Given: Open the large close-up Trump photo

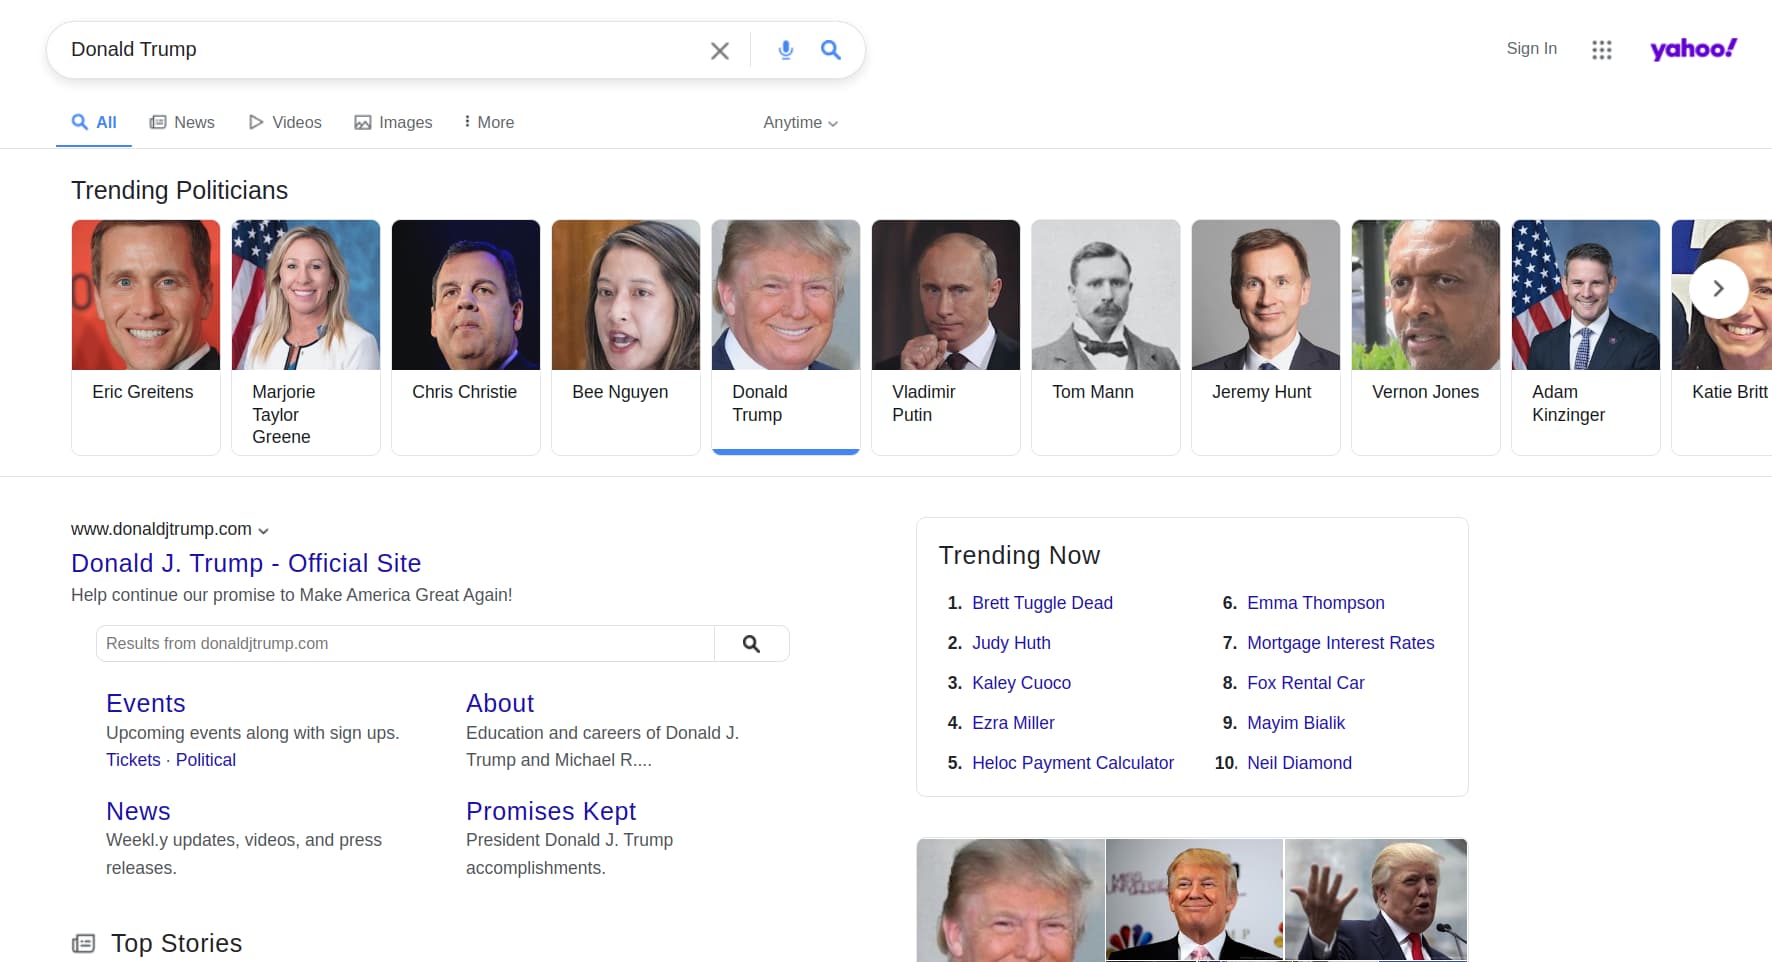Looking at the screenshot, I should click(1011, 900).
